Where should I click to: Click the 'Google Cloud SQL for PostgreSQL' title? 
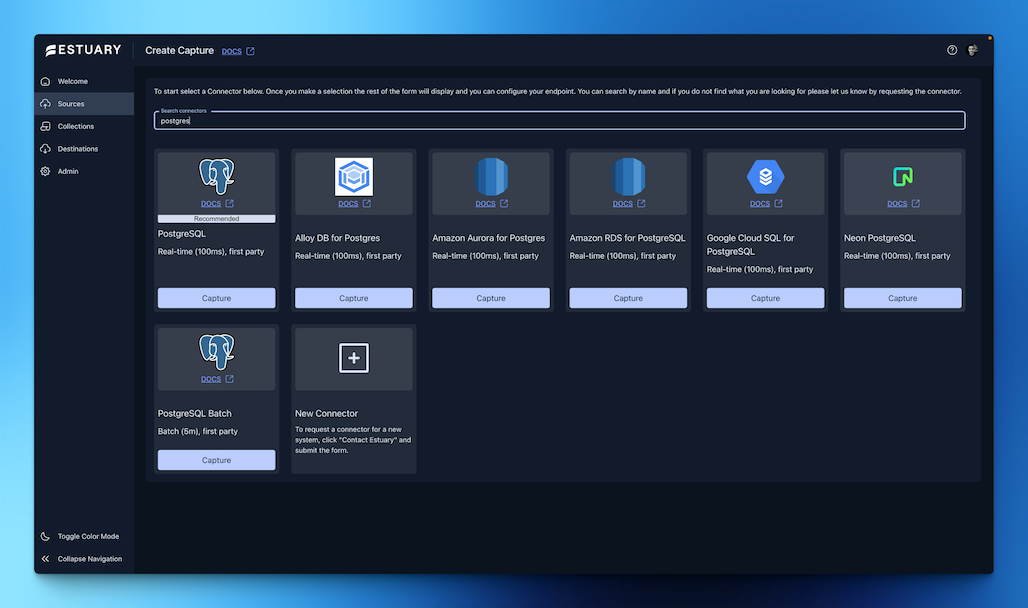coord(751,245)
